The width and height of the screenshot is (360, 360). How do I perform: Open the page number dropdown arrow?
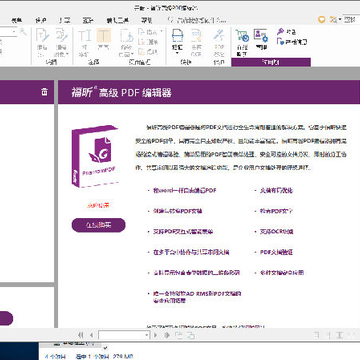point(147,335)
